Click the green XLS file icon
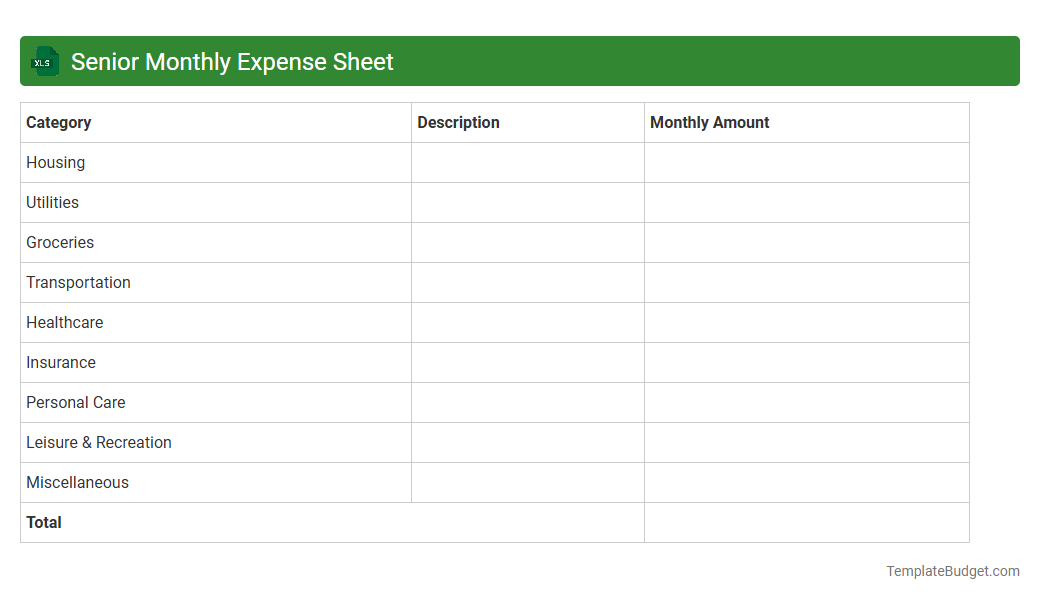This screenshot has width=1040, height=600. [44, 61]
